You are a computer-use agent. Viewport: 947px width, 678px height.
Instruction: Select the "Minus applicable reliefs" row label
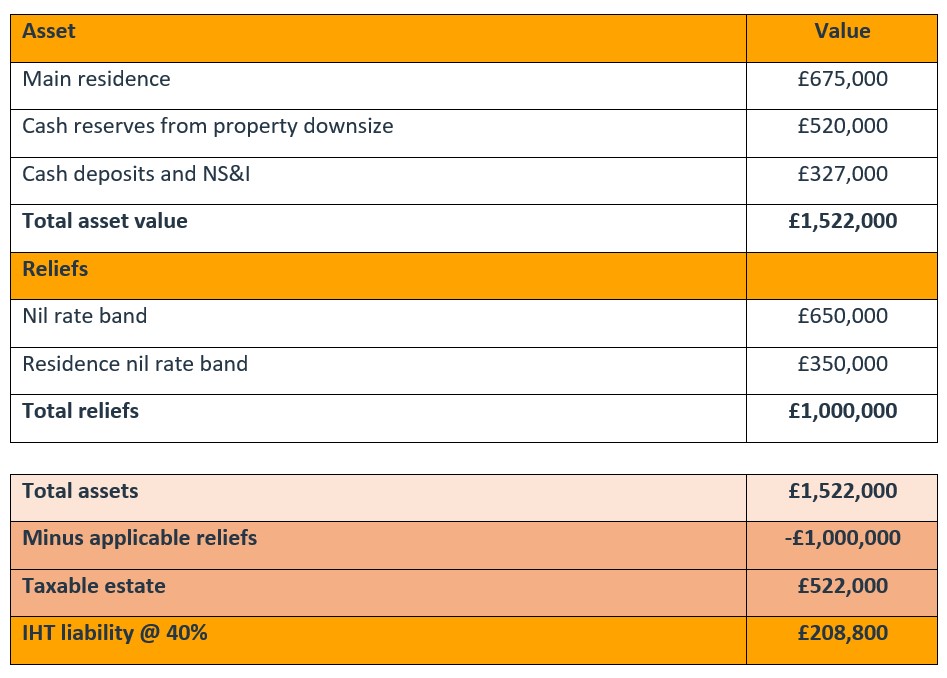point(139,538)
